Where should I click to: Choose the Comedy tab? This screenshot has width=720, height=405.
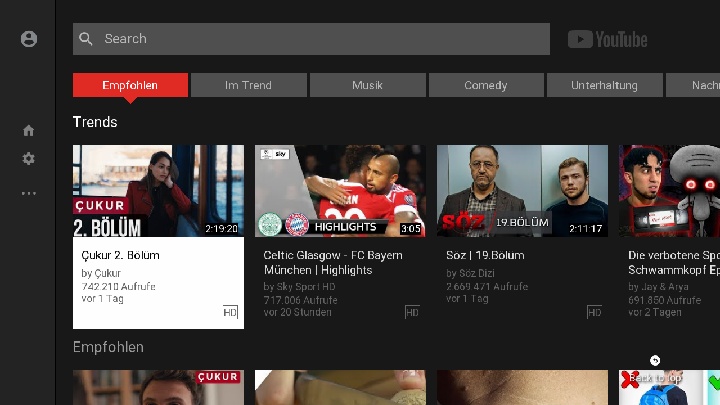click(x=486, y=85)
